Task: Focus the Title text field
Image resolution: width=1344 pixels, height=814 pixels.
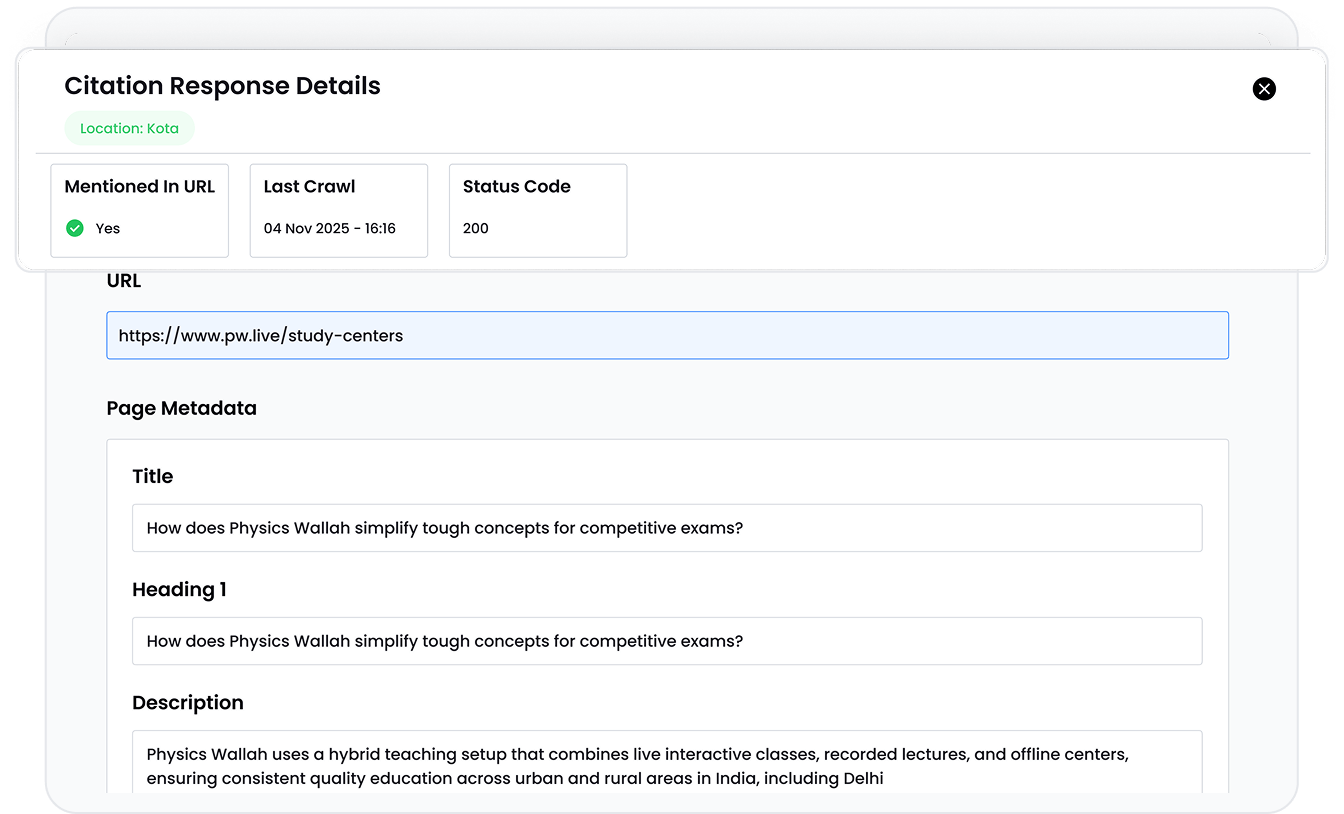Action: click(x=667, y=528)
